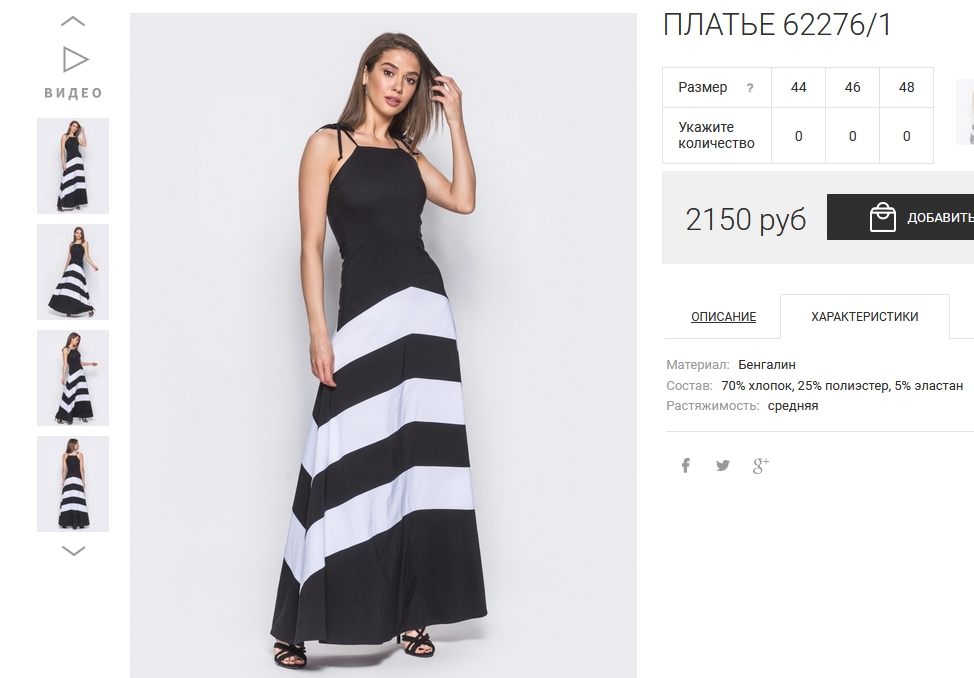Set quantity field for size 44

[x=798, y=136]
